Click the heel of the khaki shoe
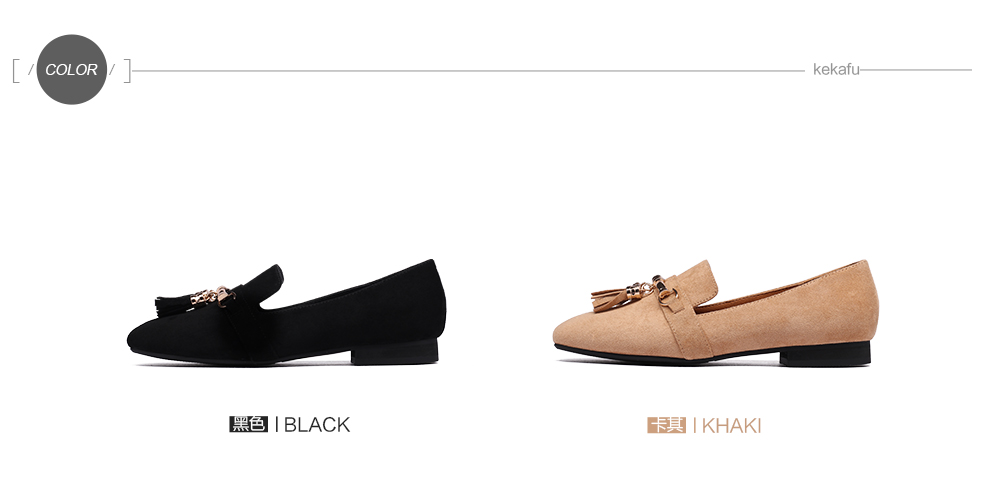 (825, 353)
